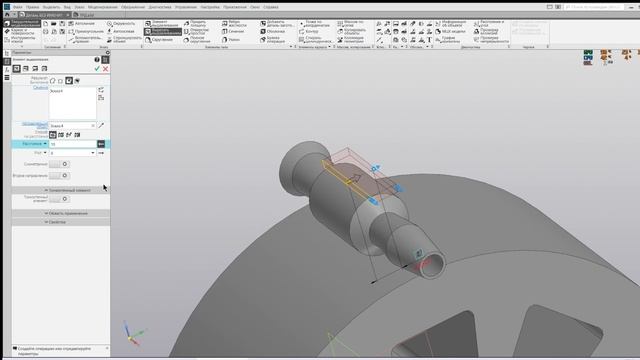The width and height of the screenshot is (640, 360).
Task: Click the save disk icon in the ribbon
Action: coord(62,24)
